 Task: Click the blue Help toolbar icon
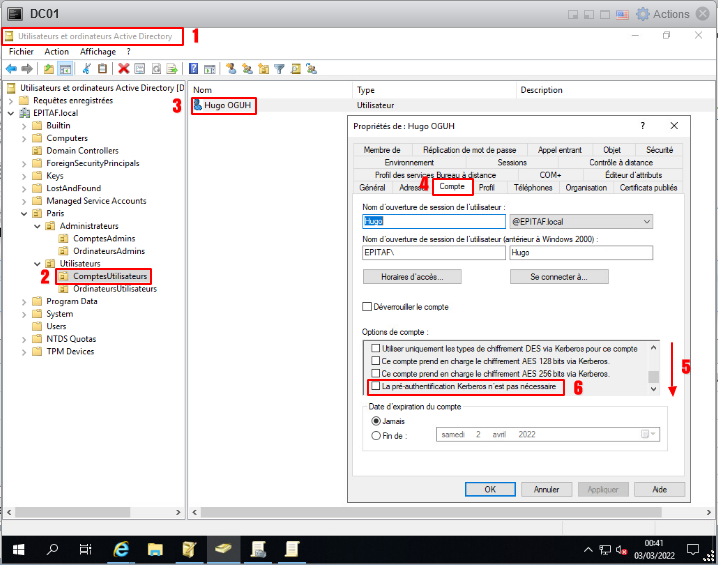coord(193,69)
